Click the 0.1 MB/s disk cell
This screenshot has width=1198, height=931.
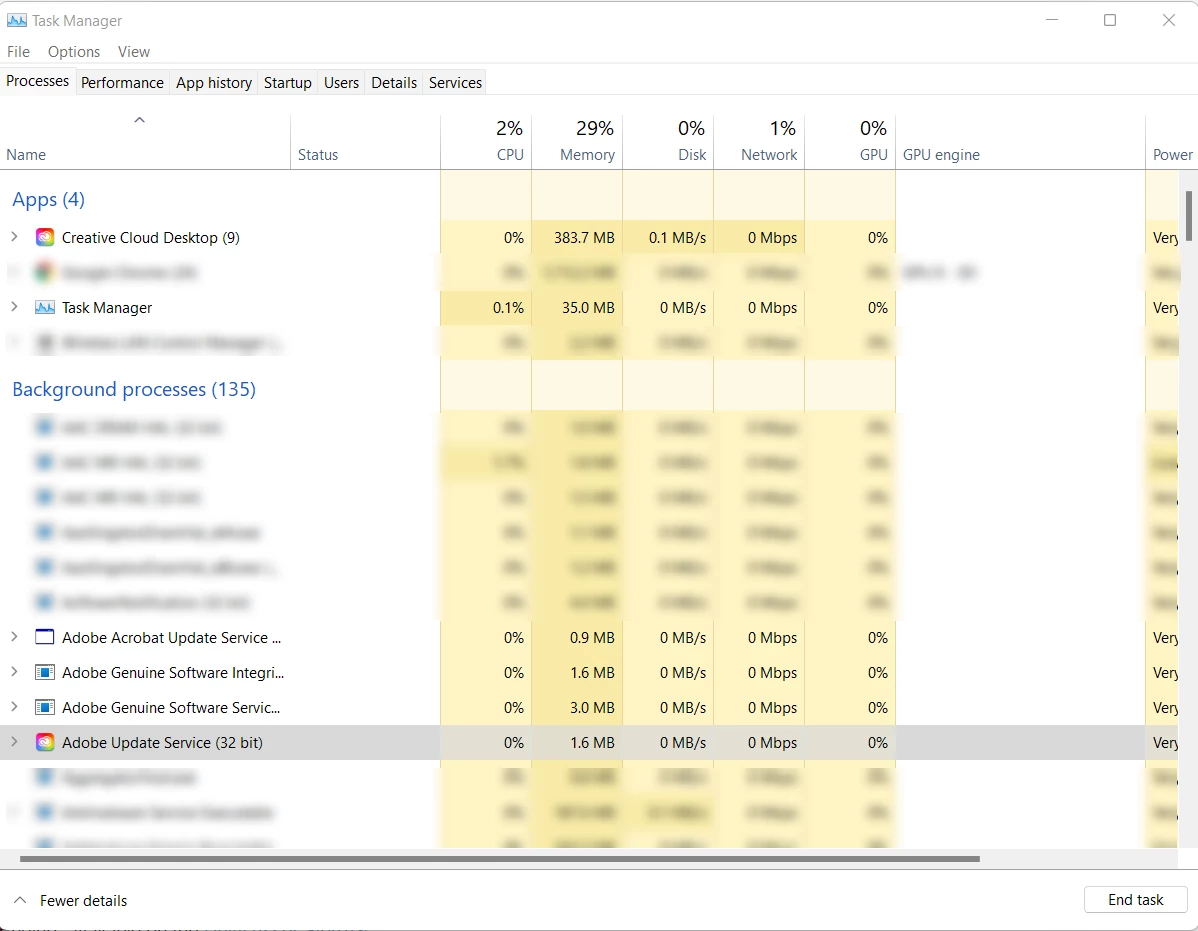(x=668, y=238)
